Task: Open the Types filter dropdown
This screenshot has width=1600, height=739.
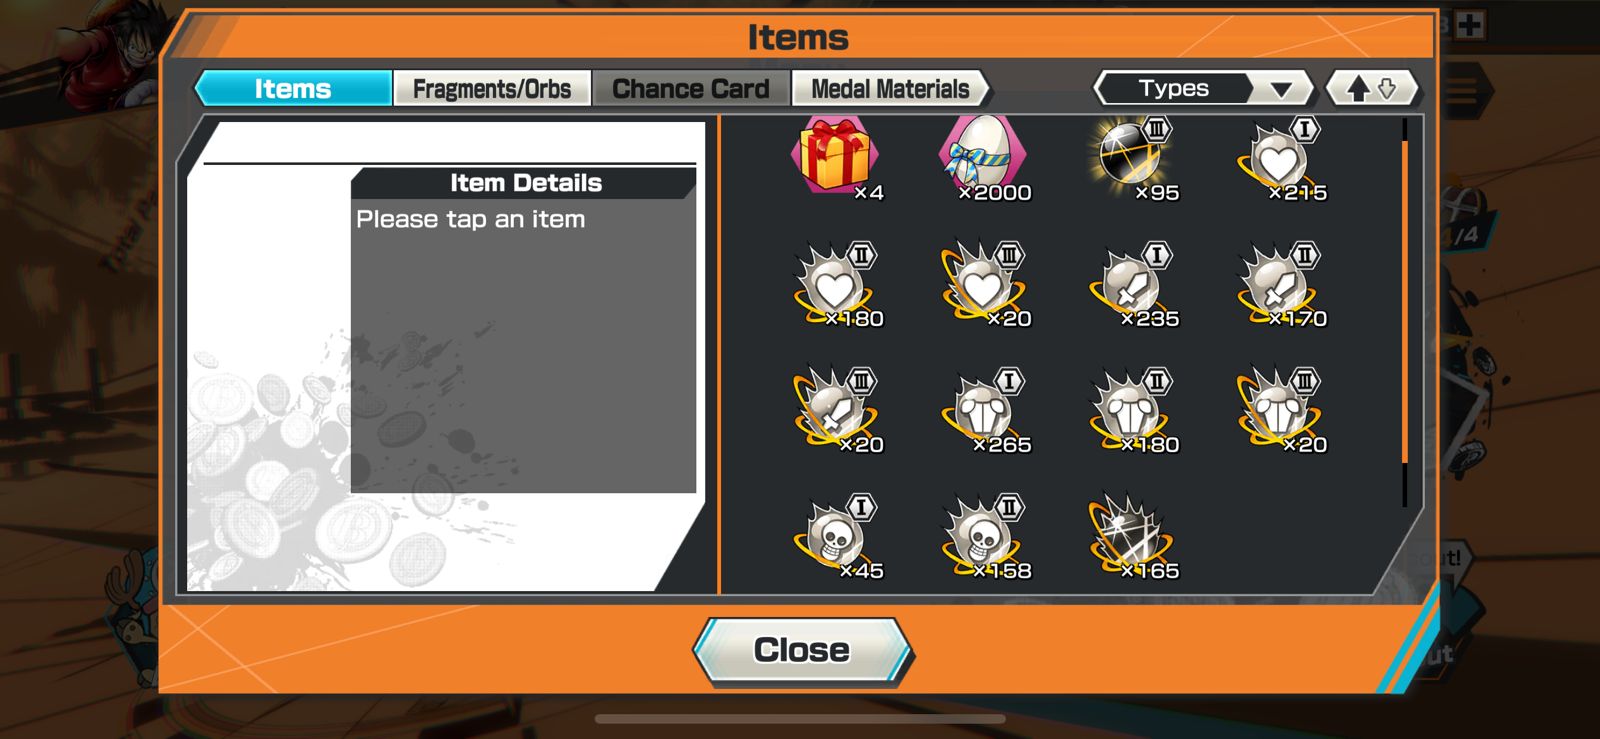Action: 1204,88
